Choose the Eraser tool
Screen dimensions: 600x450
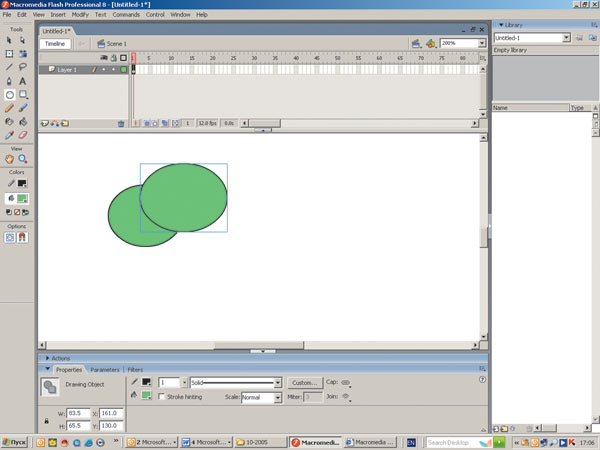click(x=22, y=134)
